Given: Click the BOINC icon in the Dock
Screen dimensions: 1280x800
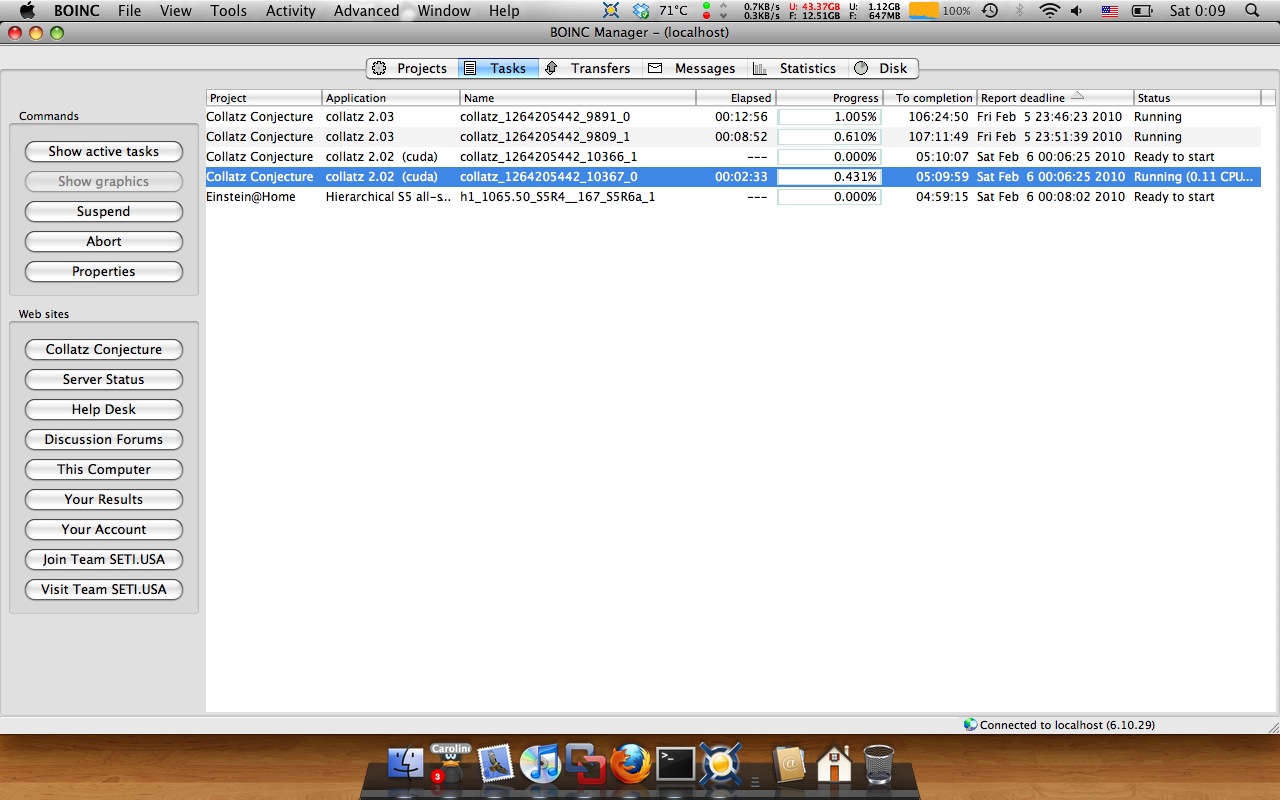Looking at the screenshot, I should coord(719,764).
